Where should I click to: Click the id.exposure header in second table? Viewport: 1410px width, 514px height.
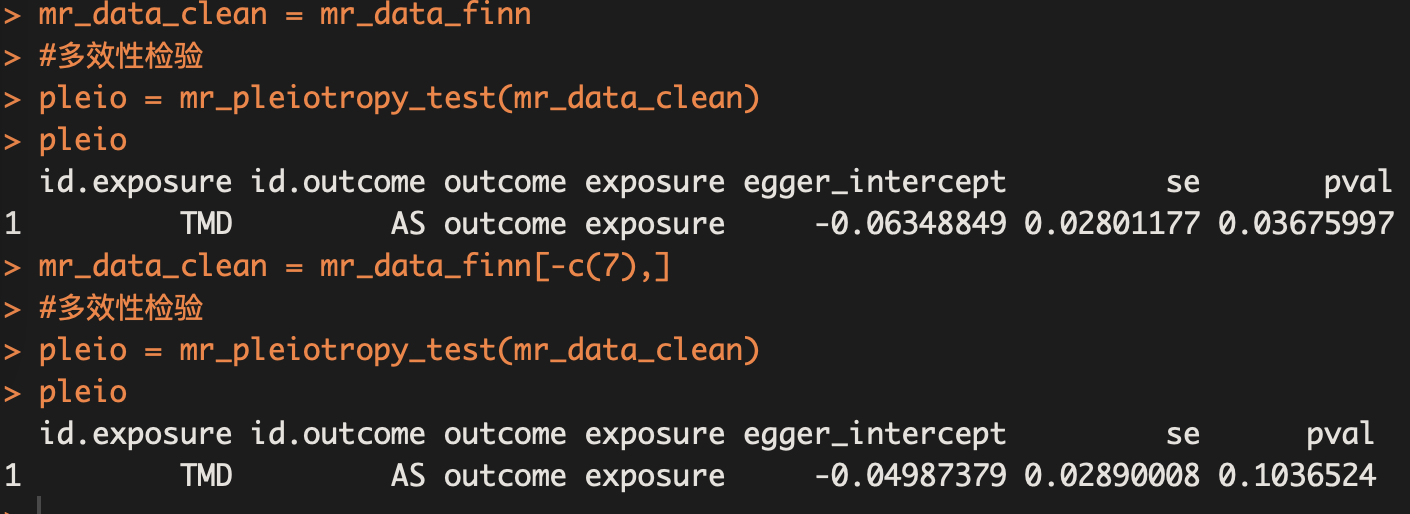(x=135, y=434)
